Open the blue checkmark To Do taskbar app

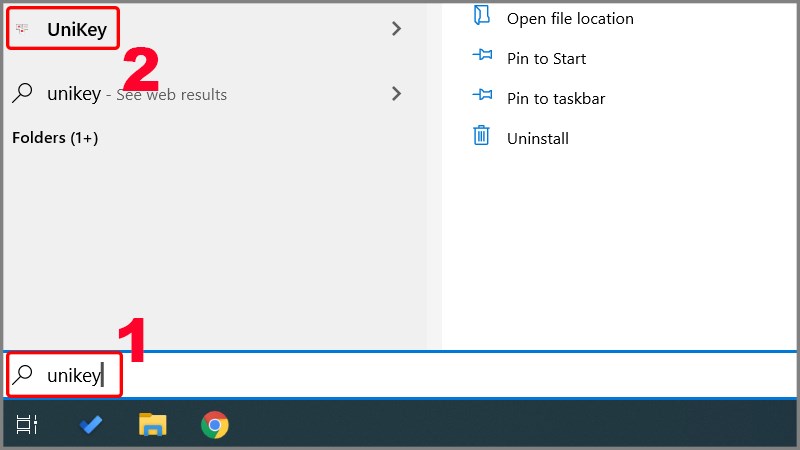tap(91, 424)
